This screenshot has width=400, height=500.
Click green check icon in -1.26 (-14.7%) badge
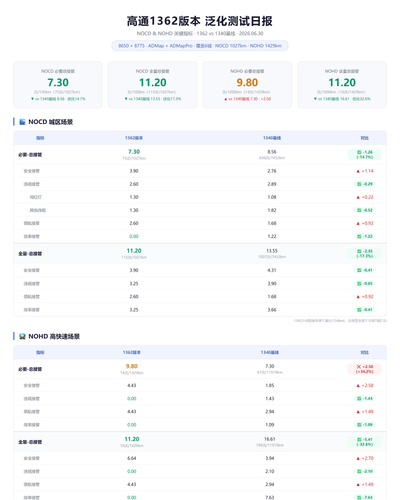coord(359,152)
